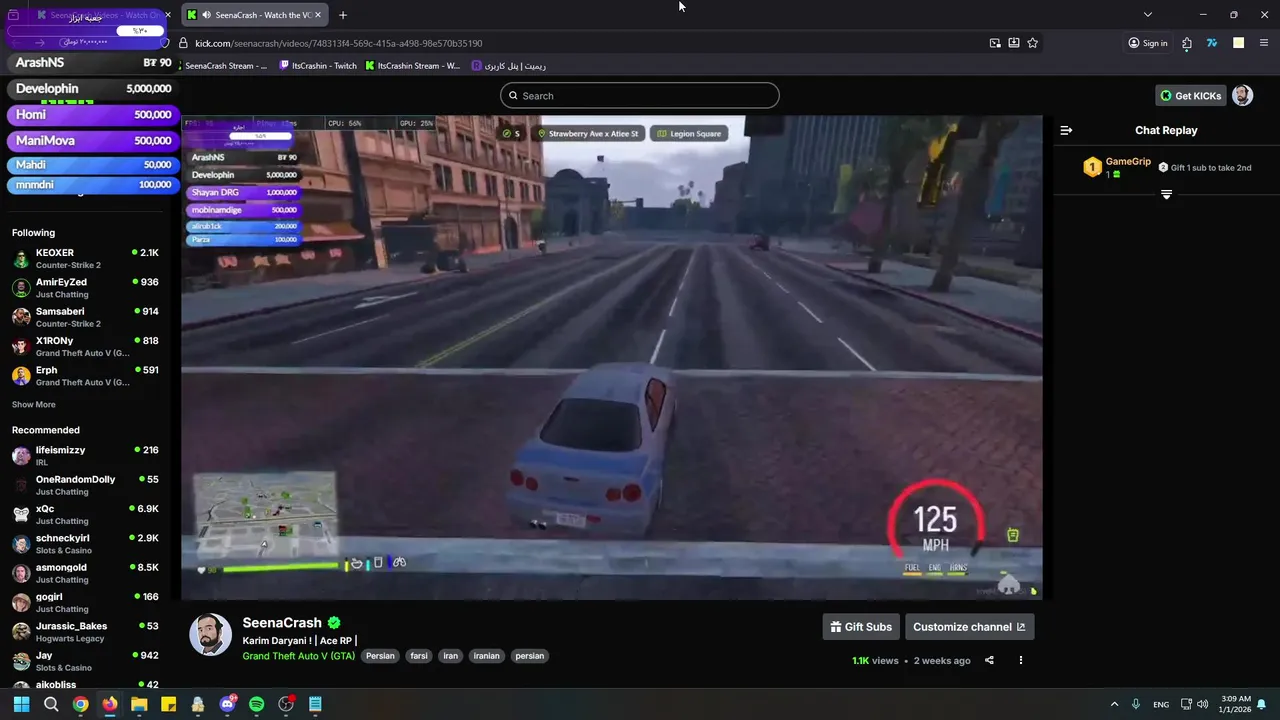Open Firefox hamburger application menu
The image size is (1280, 720).
1264,43
